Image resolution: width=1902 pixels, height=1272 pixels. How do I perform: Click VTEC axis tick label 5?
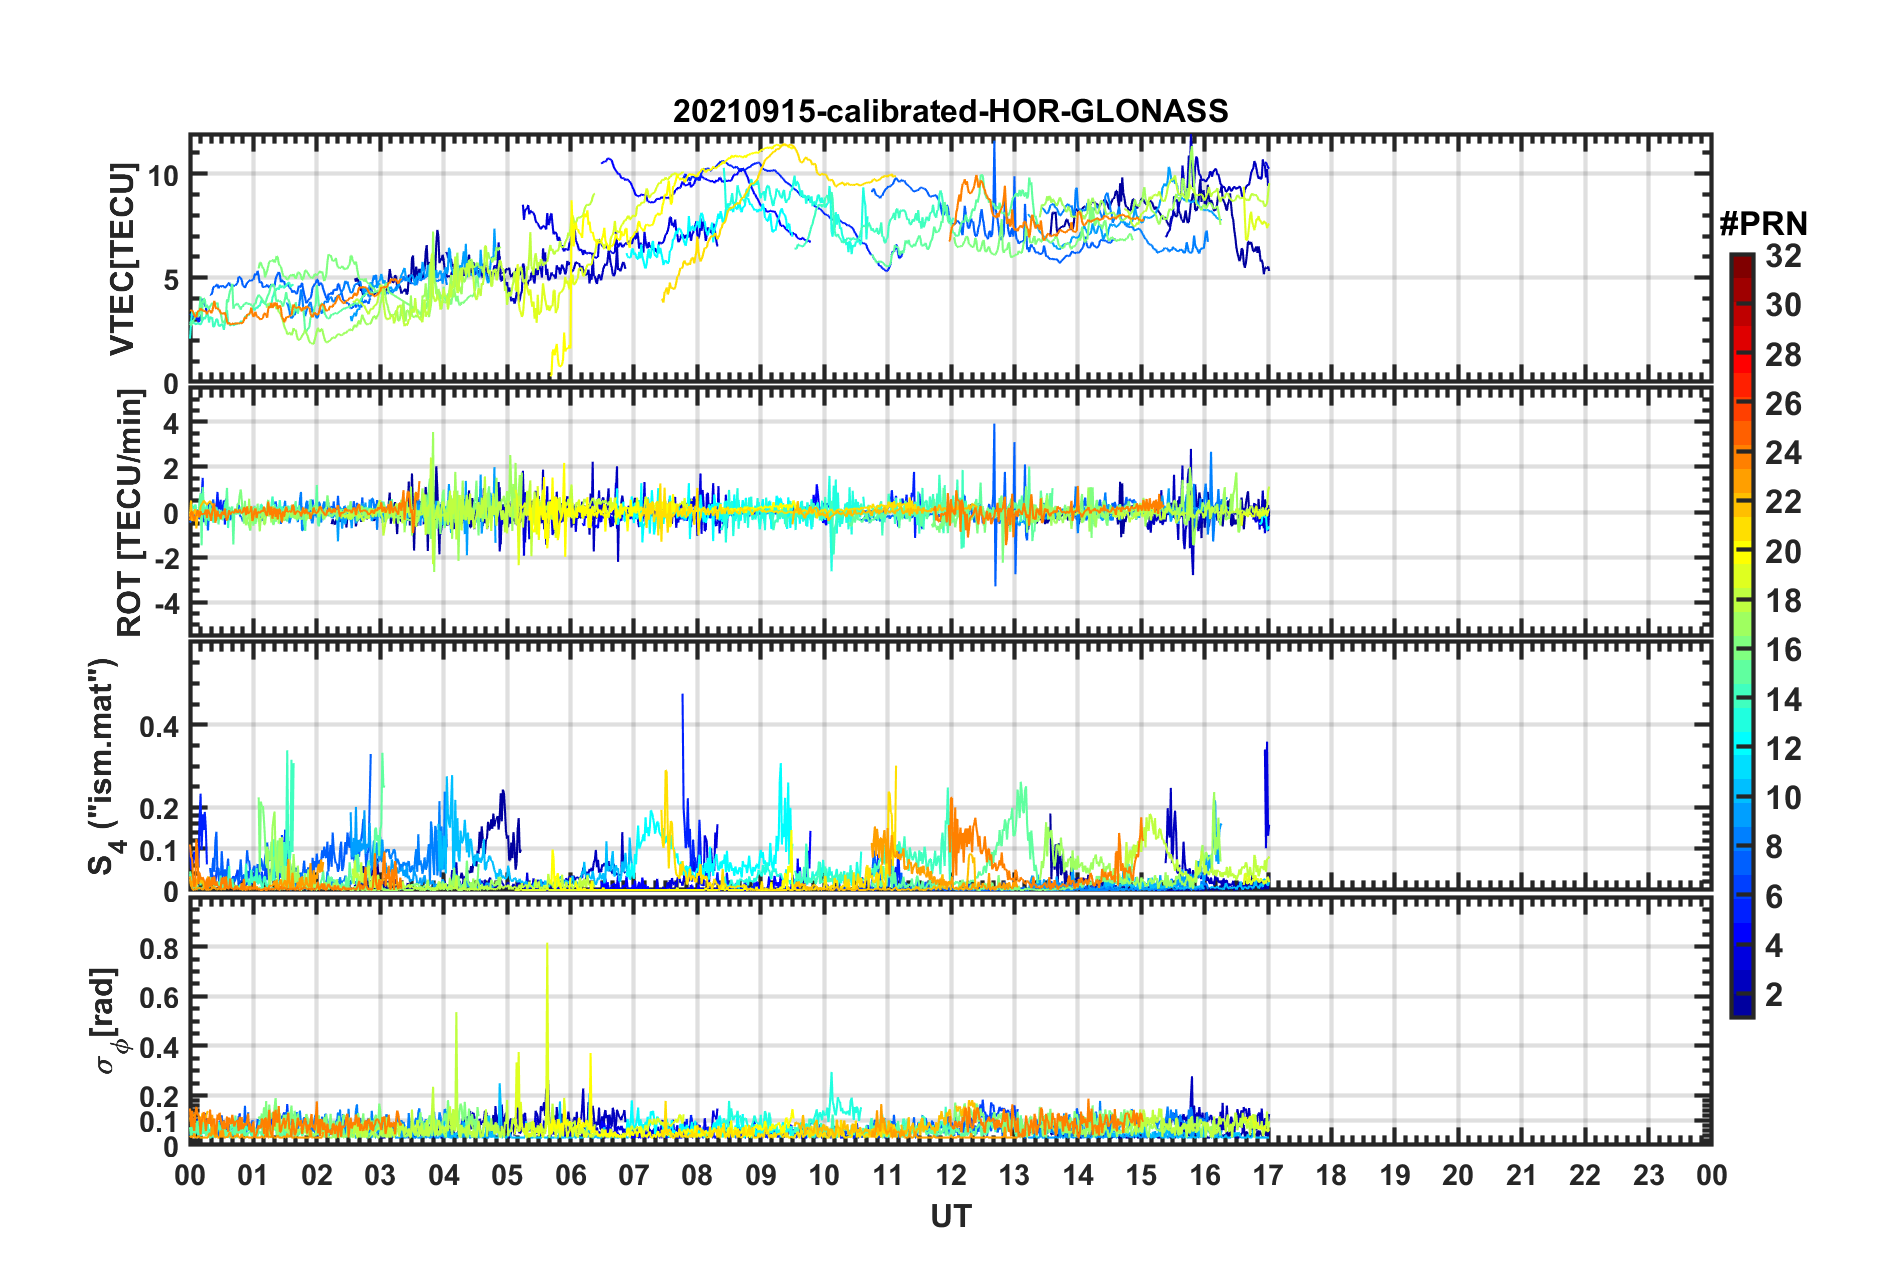(172, 280)
